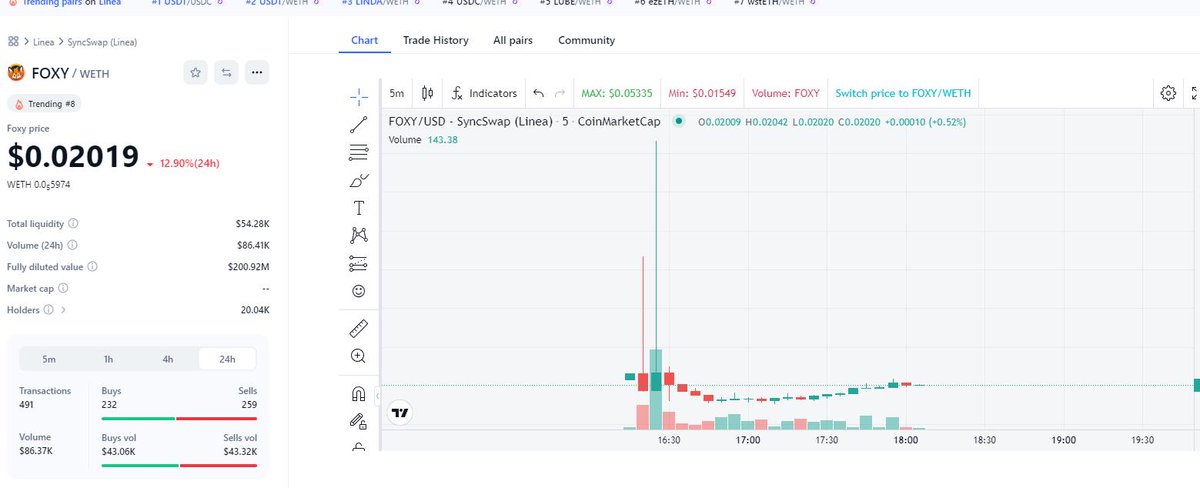Image resolution: width=1200 pixels, height=488 pixels.
Task: Open the candlestick chart type selector
Action: point(428,93)
